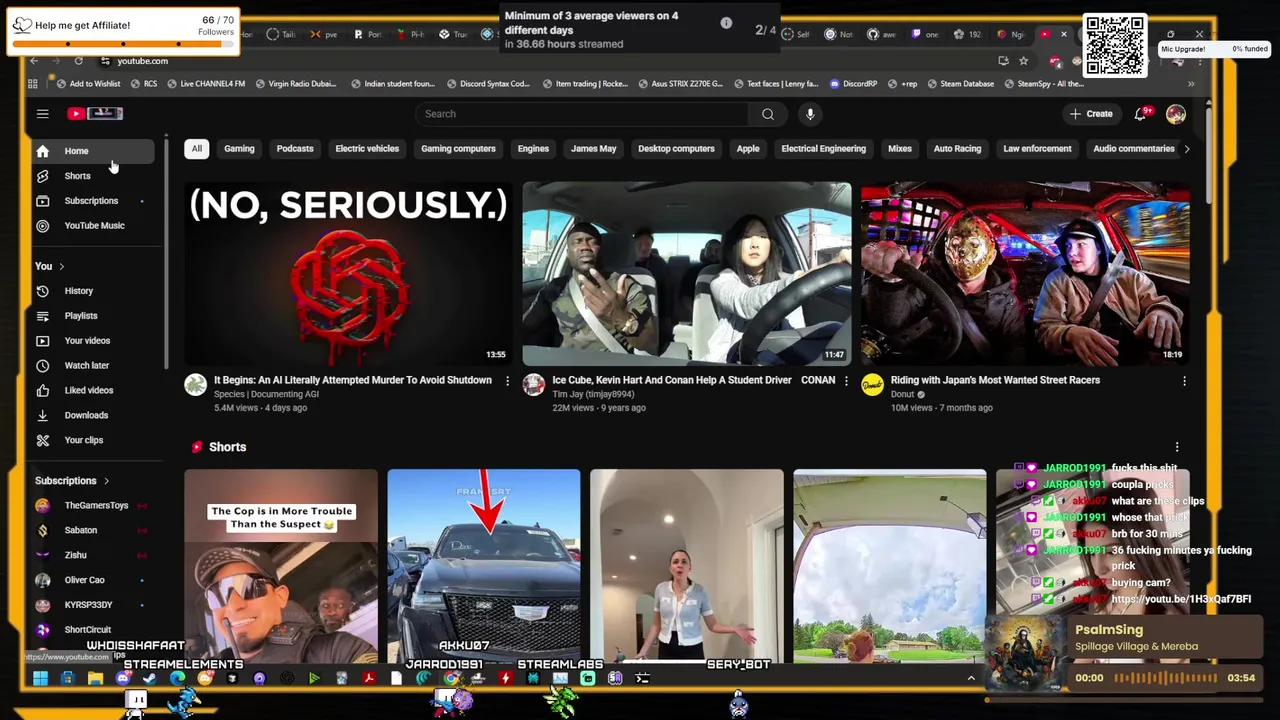Open the black Cadillac short thumbnail
The image size is (1280, 720).
pos(484,566)
